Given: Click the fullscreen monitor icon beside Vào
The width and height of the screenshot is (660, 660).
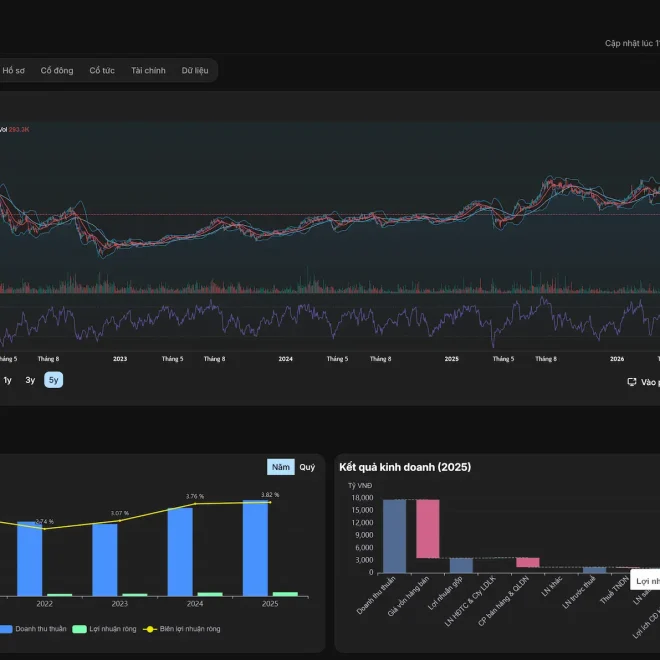Looking at the screenshot, I should tap(632, 382).
